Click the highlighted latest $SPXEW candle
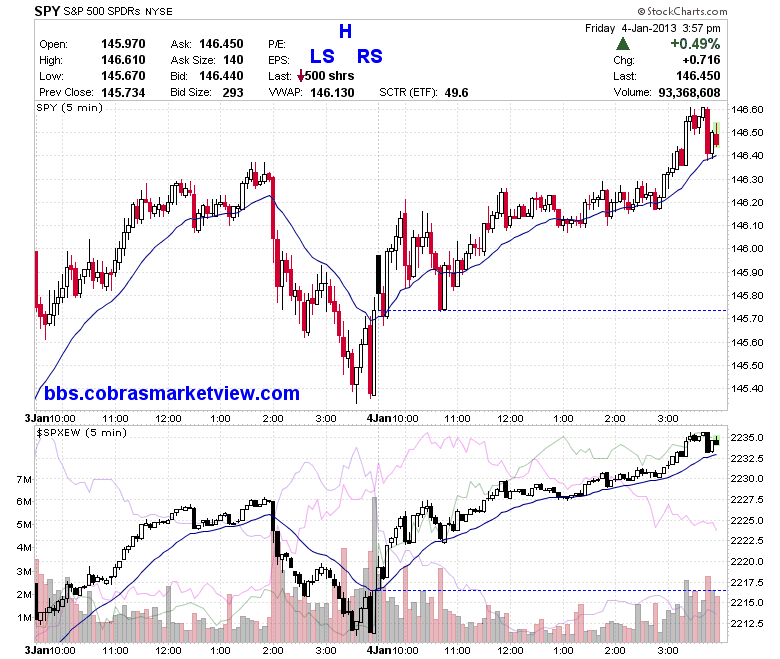The width and height of the screenshot is (780, 659). pyautogui.click(x=716, y=440)
